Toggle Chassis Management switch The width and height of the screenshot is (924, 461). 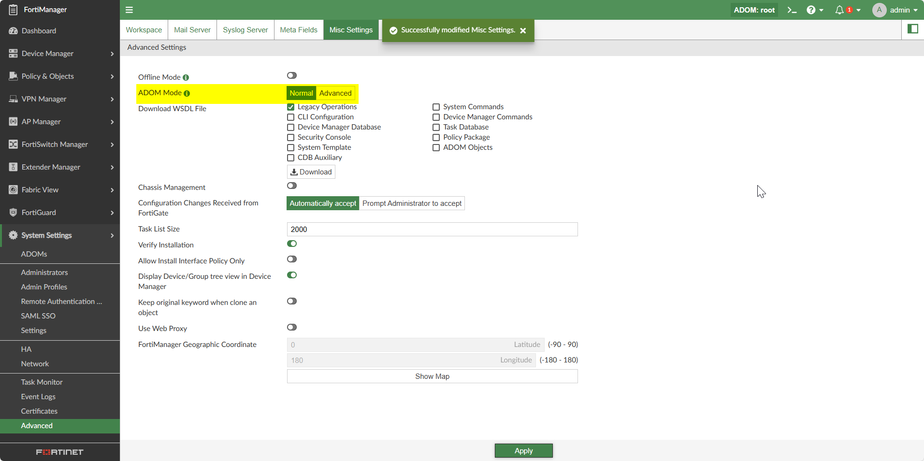(x=292, y=186)
